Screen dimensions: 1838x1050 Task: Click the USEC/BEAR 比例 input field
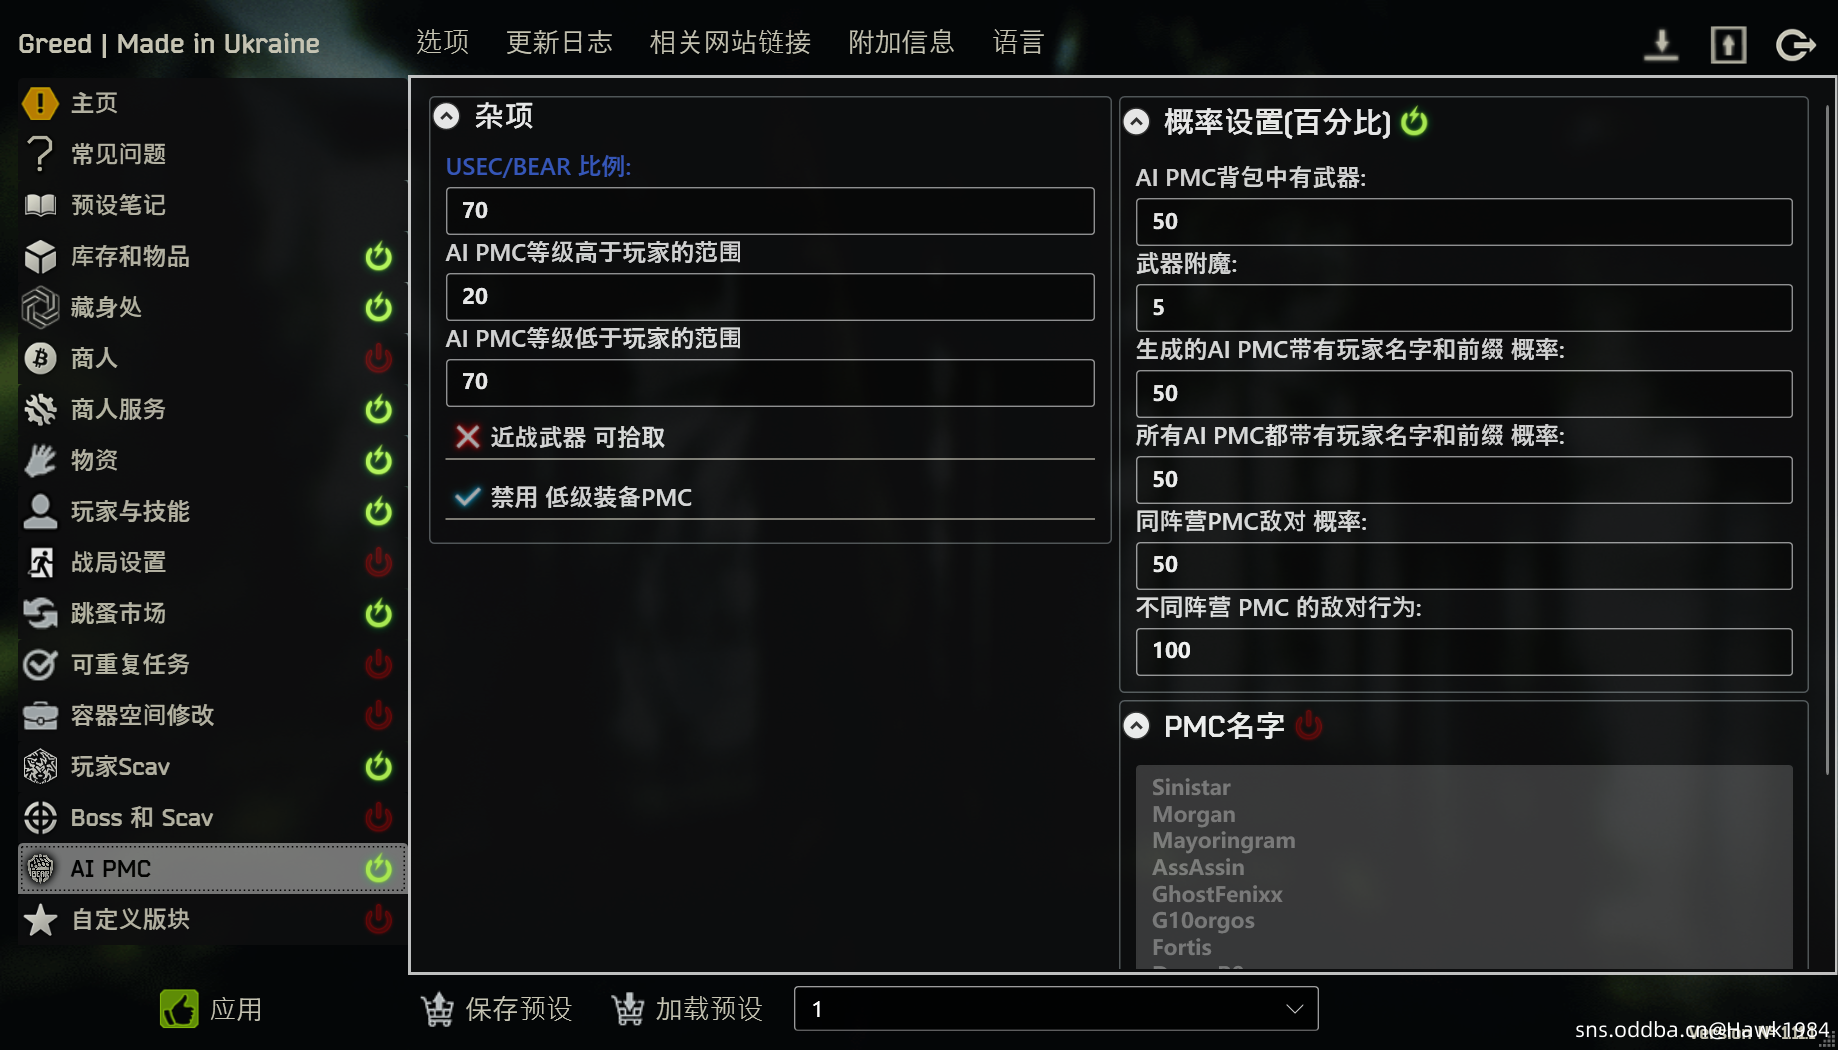[770, 211]
